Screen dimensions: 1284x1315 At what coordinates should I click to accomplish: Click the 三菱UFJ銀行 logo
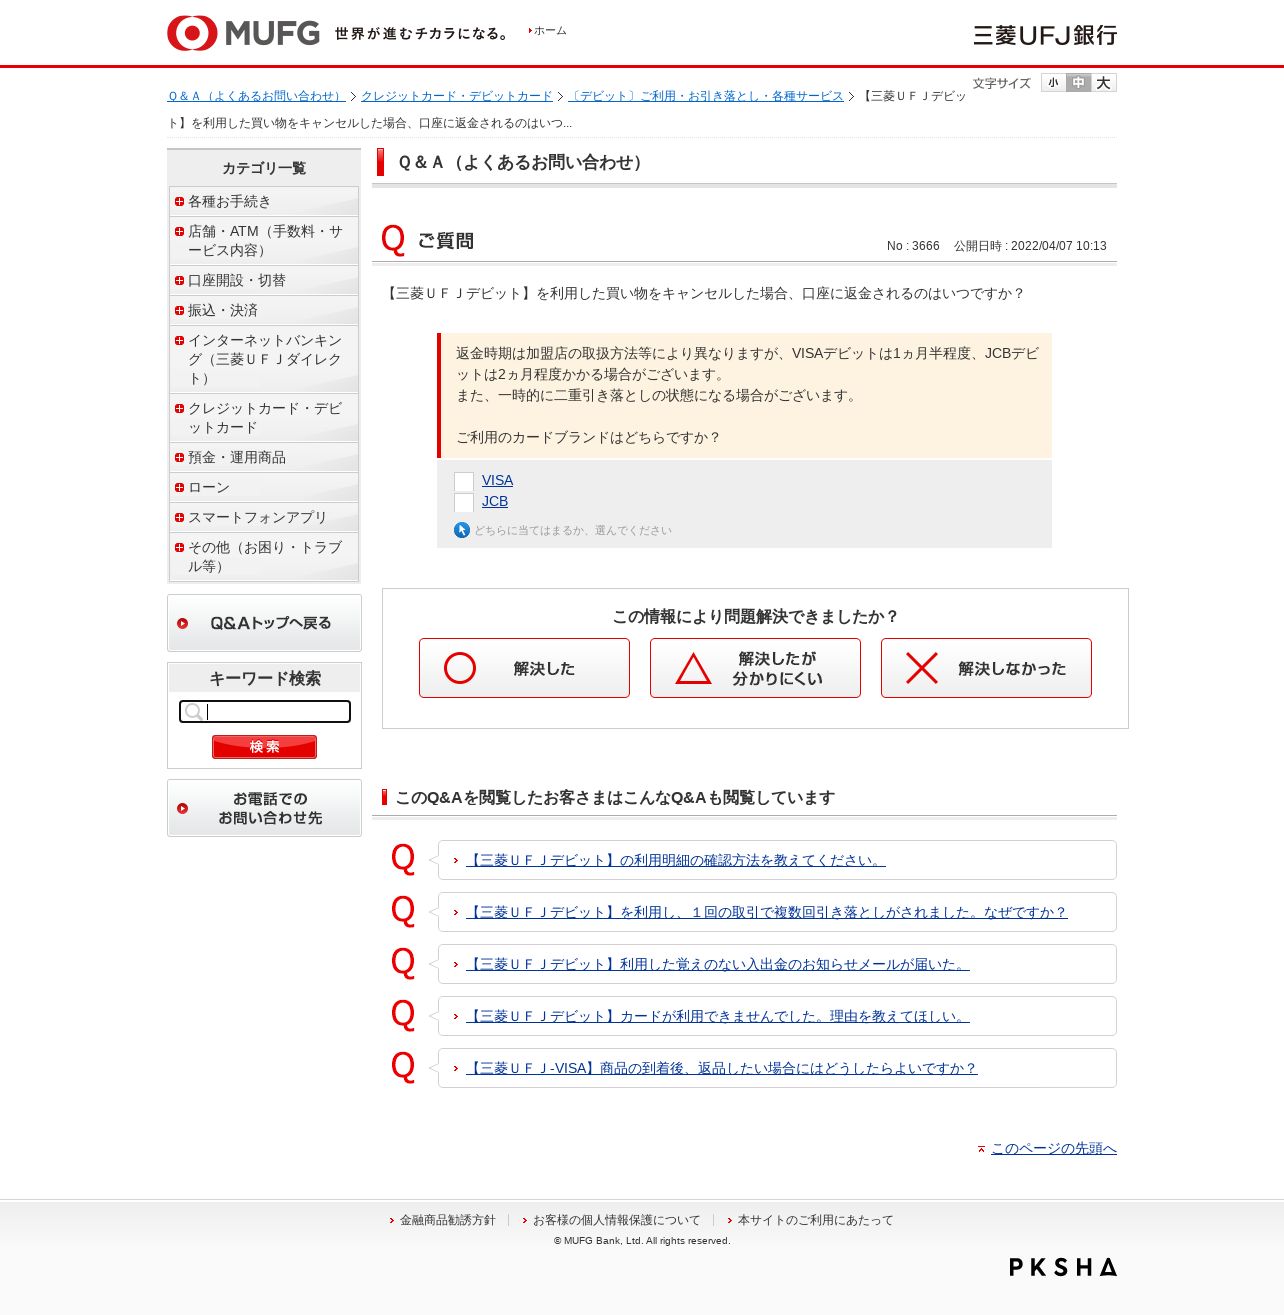click(x=1045, y=35)
